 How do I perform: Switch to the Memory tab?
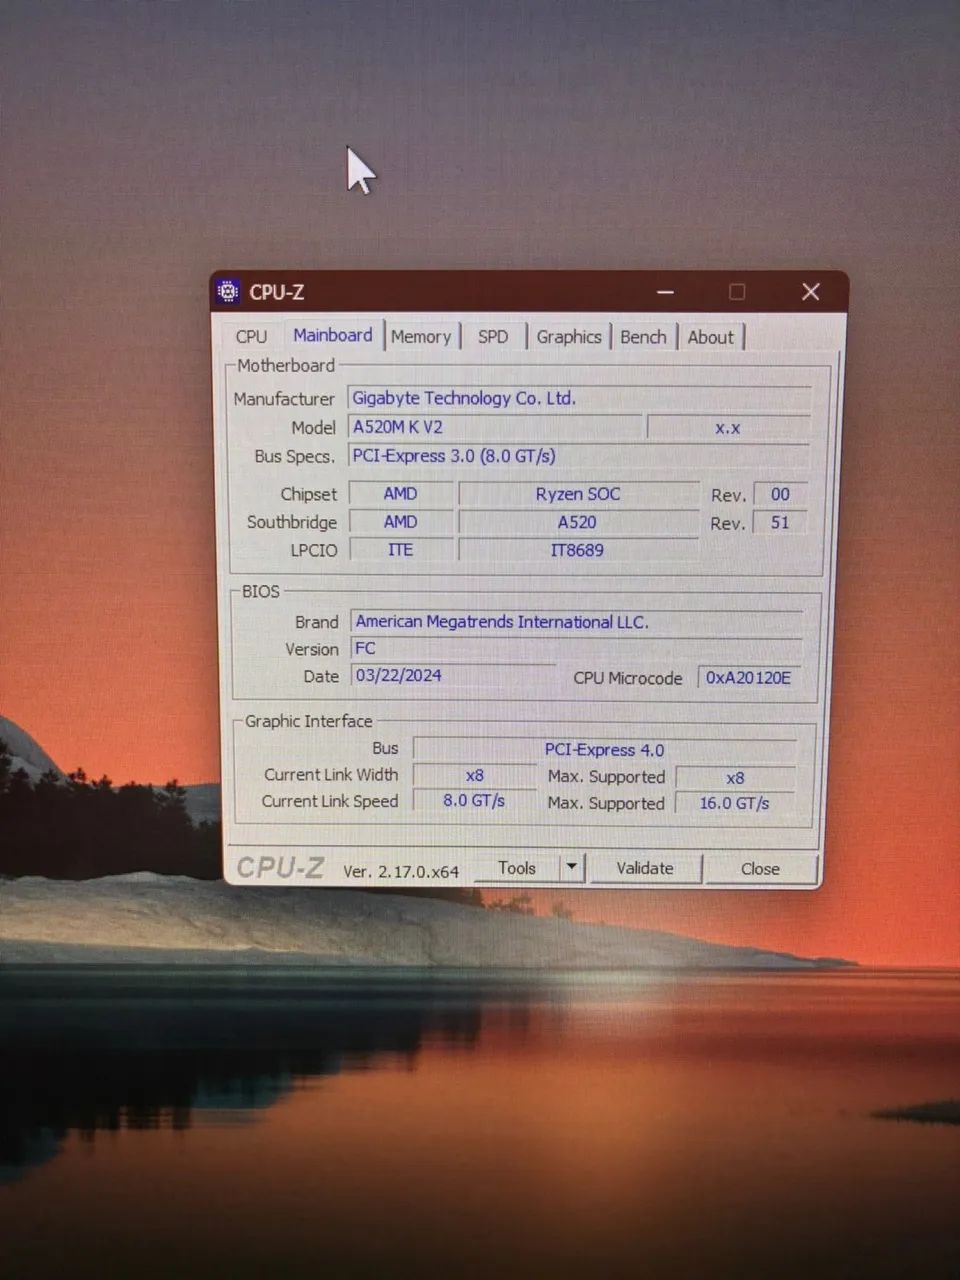click(x=421, y=336)
